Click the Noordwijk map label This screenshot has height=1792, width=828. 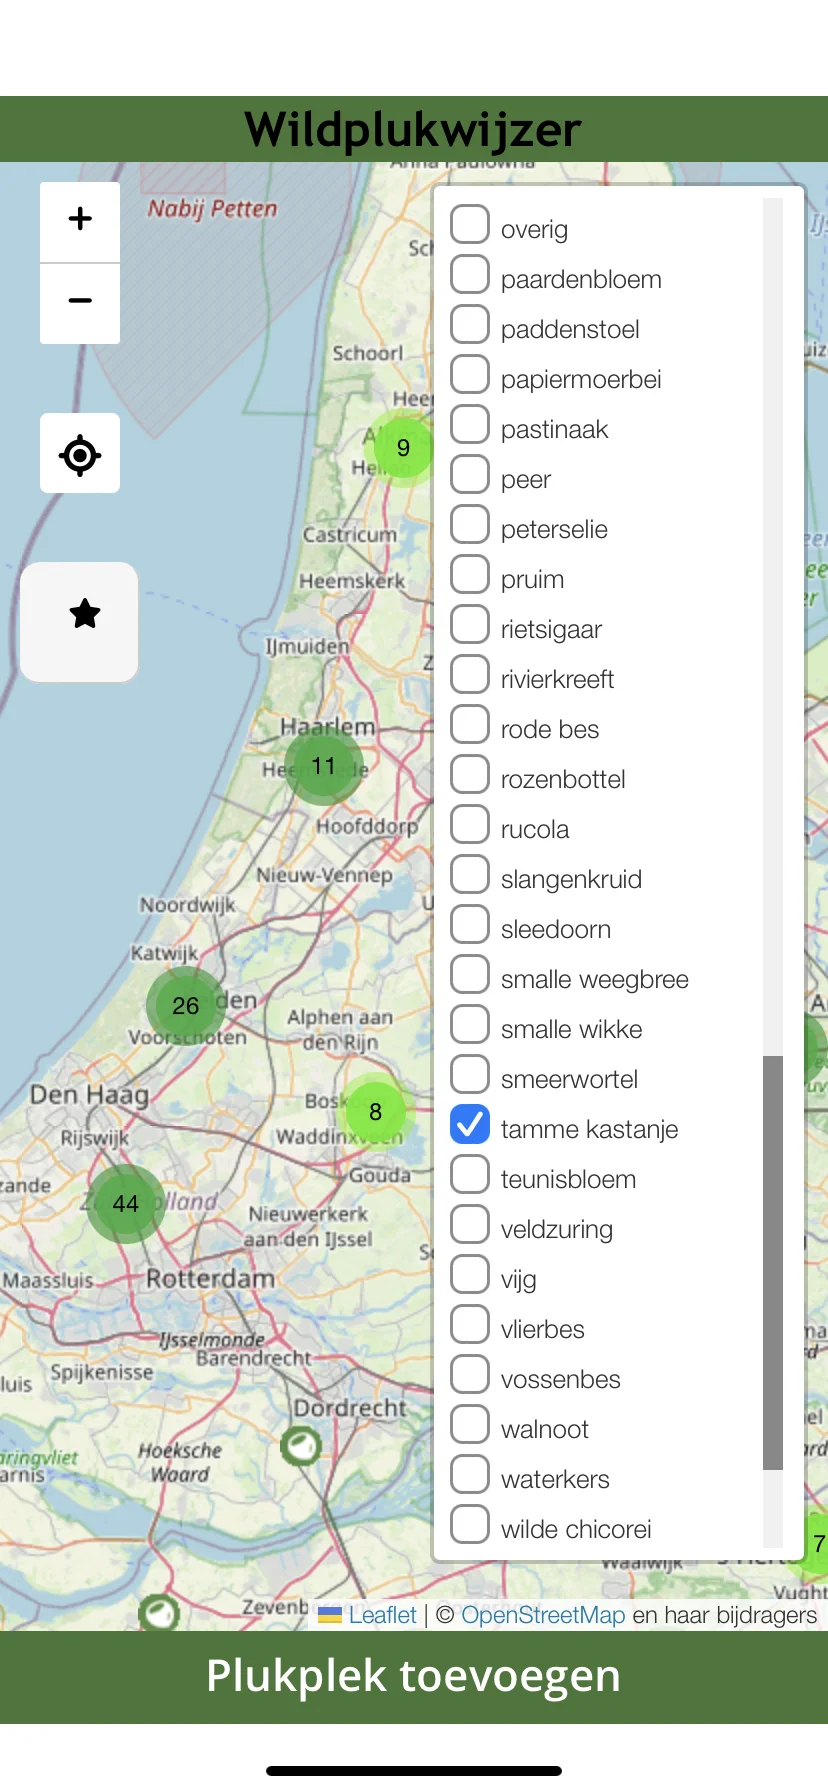click(x=187, y=905)
